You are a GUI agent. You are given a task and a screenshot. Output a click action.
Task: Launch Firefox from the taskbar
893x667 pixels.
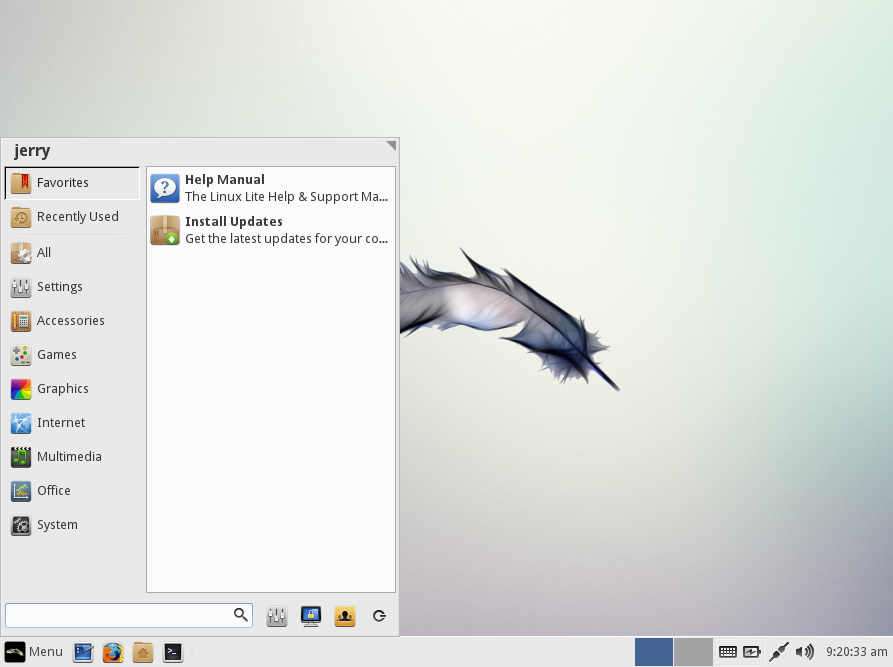tap(113, 652)
